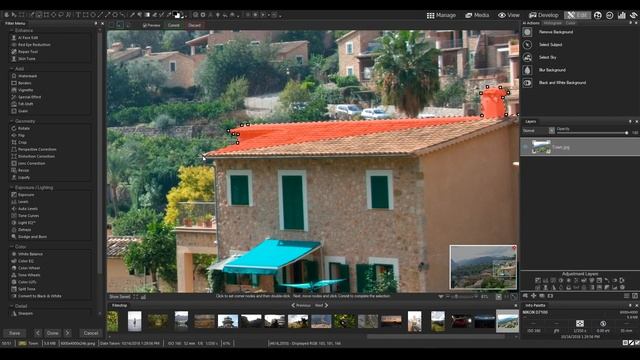Open the Rotate tool
640x360 pixels.
tap(21, 128)
